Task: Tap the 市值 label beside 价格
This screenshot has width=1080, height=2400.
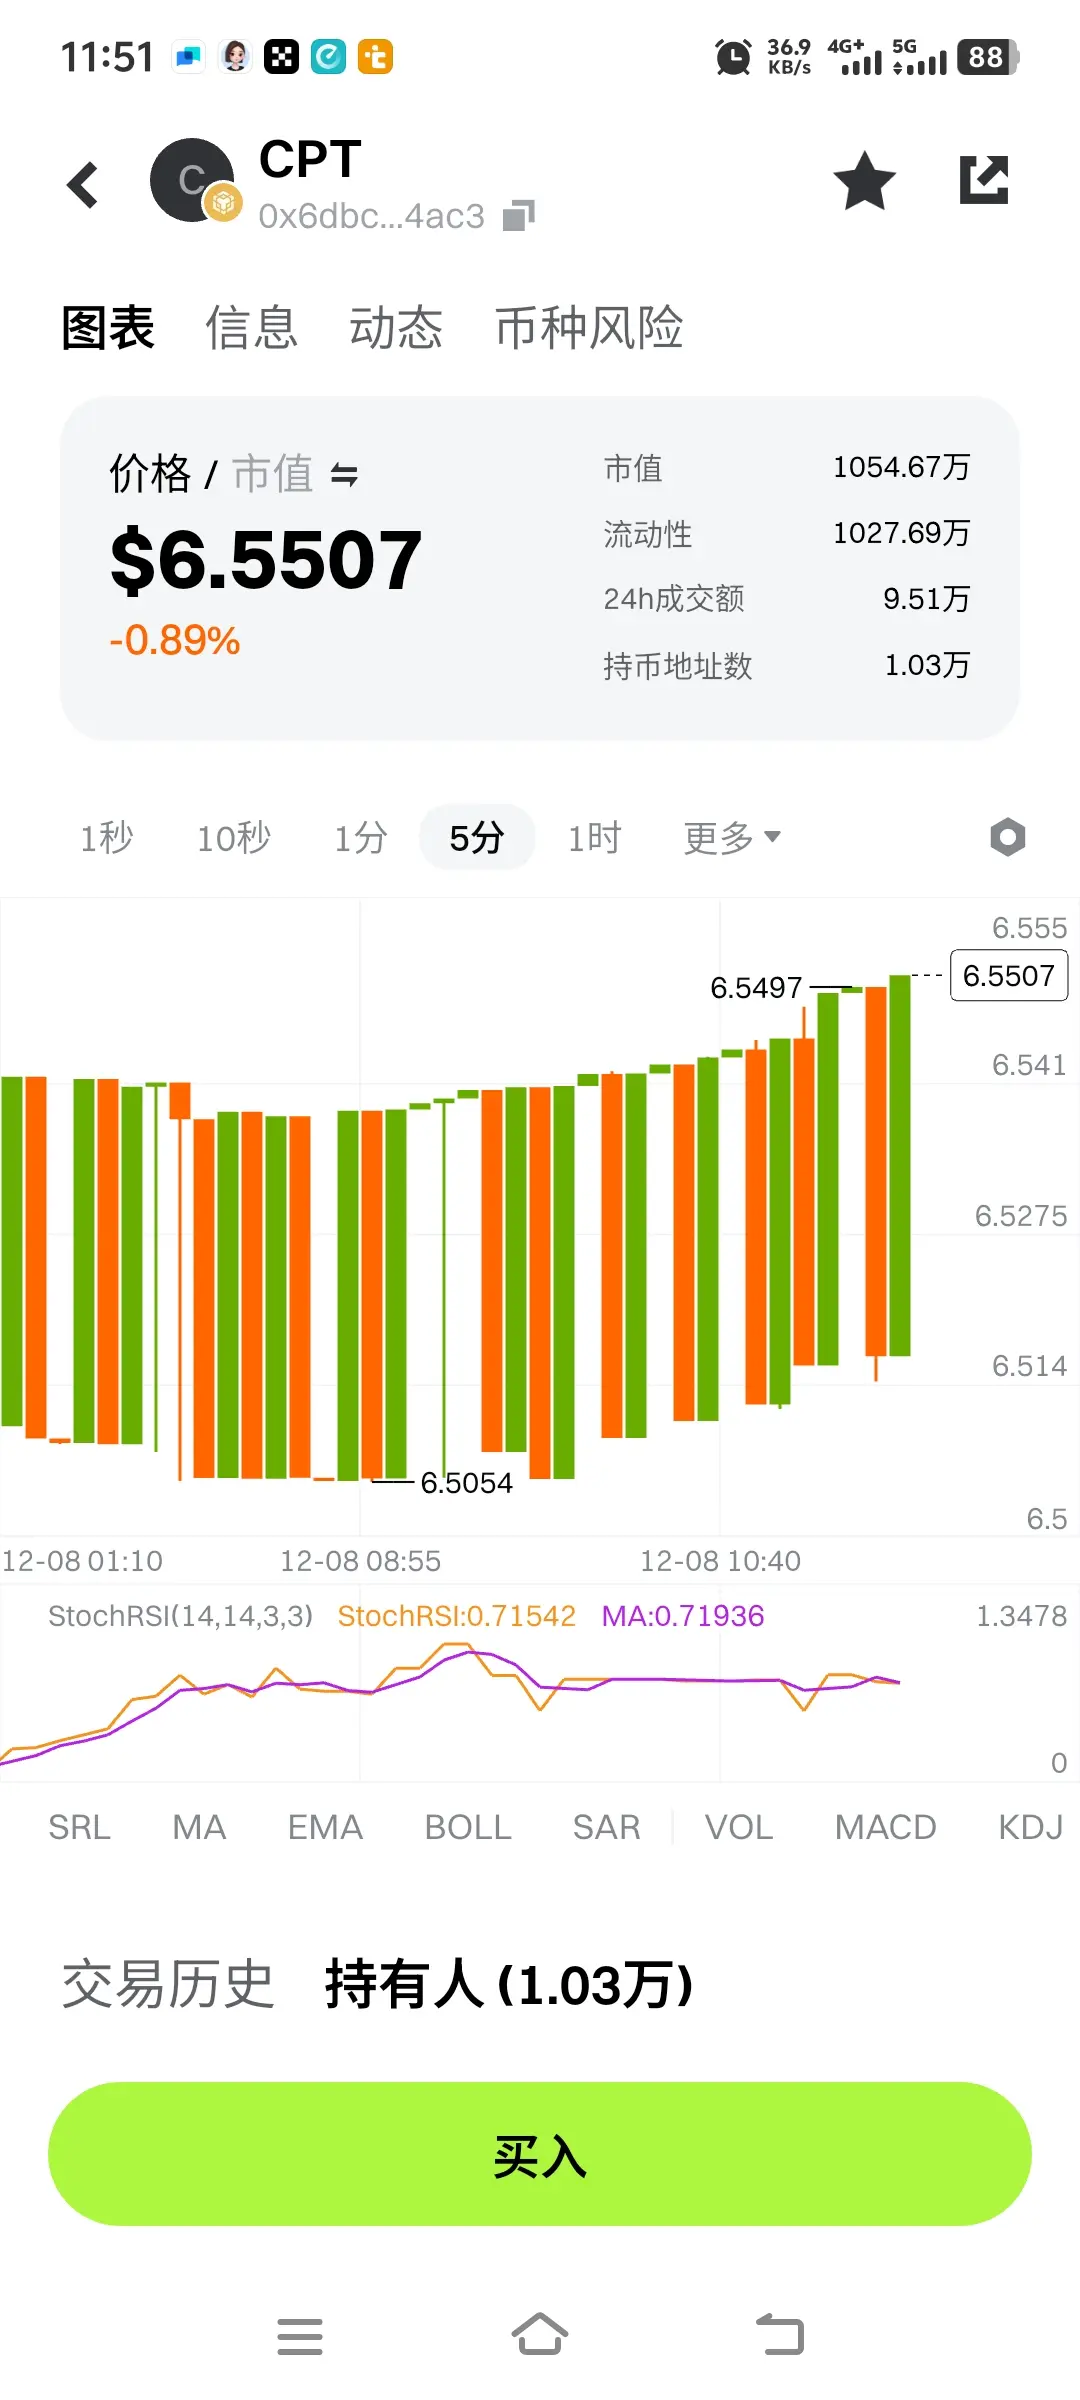Action: (x=273, y=474)
